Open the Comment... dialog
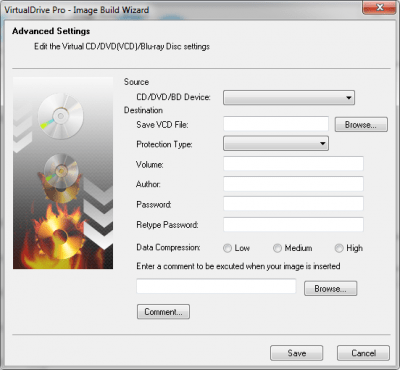The height and width of the screenshot is (370, 400). pyautogui.click(x=163, y=312)
